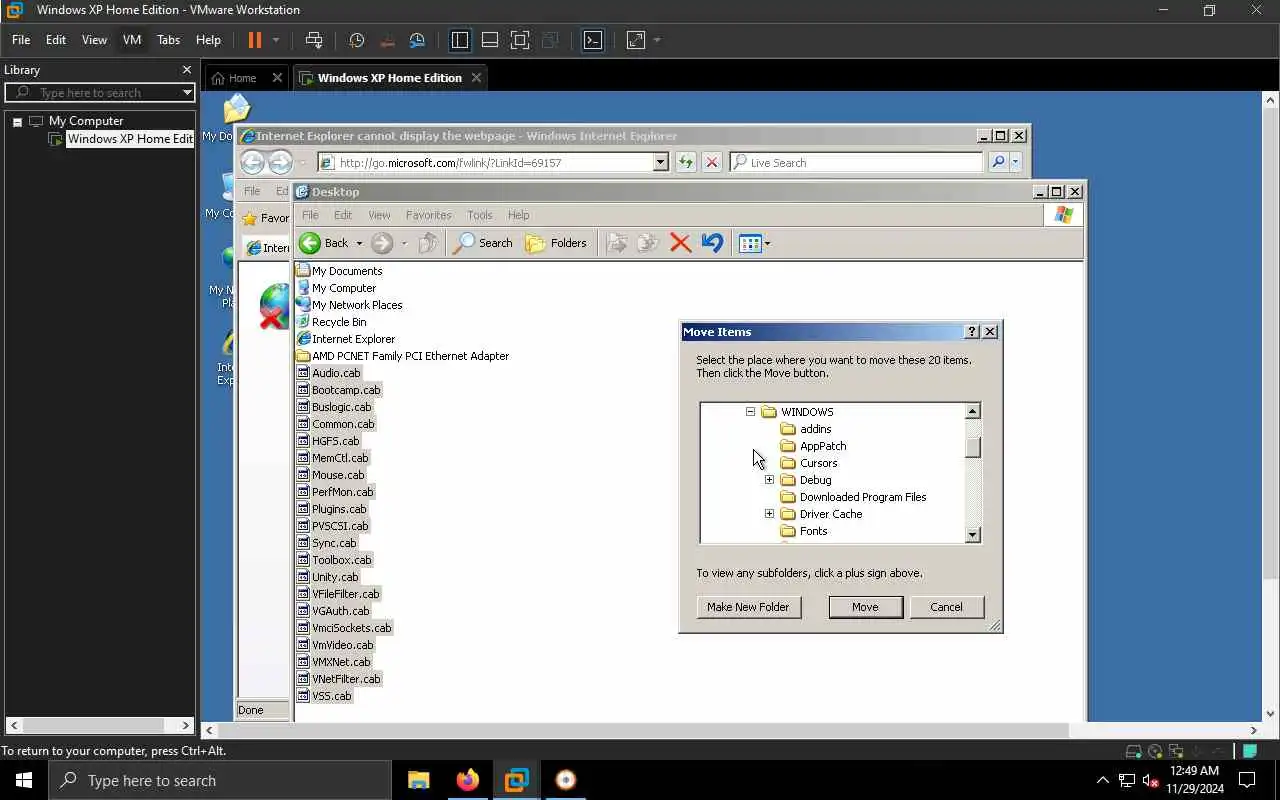Open the Back history dropdown arrow

pos(359,243)
